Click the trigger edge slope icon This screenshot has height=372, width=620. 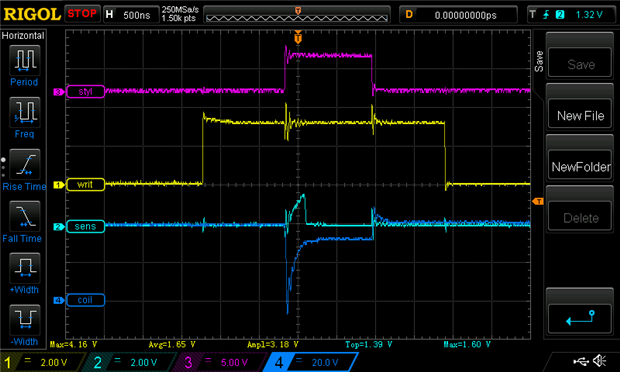click(546, 15)
